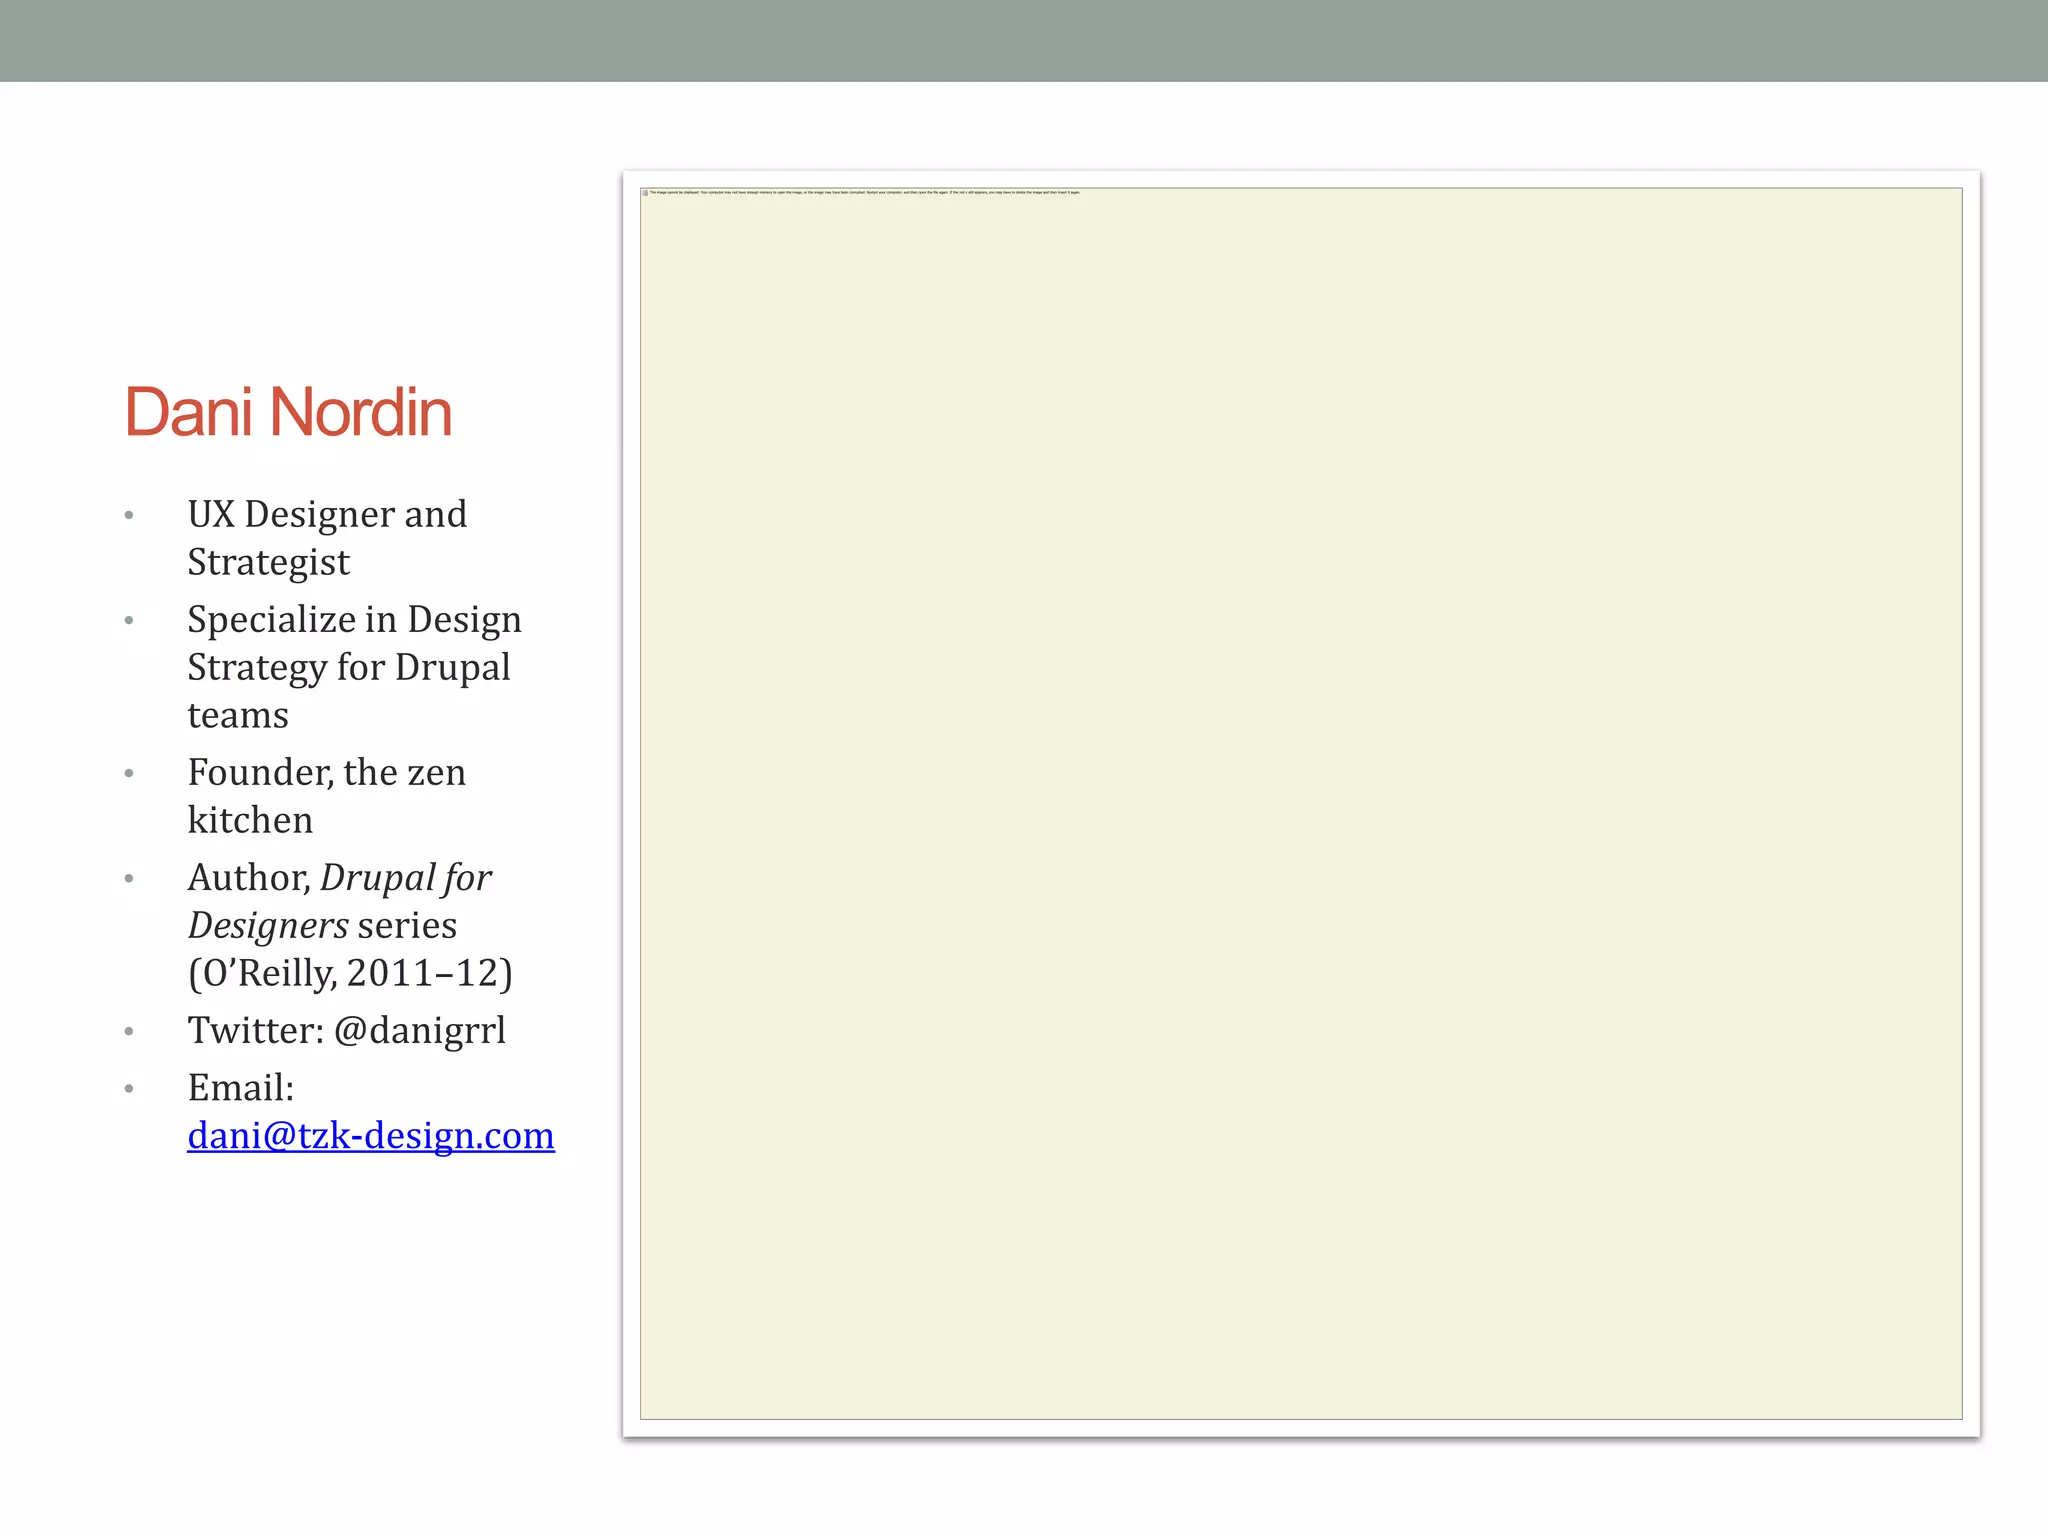Click bullet dot beside 'Author, Drupal for'
The height and width of the screenshot is (1536, 2048).
129,879
